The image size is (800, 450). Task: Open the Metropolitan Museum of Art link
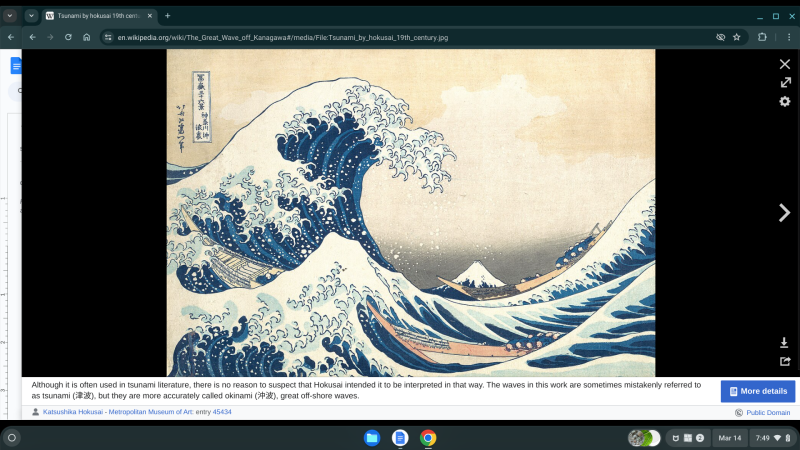tap(151, 412)
